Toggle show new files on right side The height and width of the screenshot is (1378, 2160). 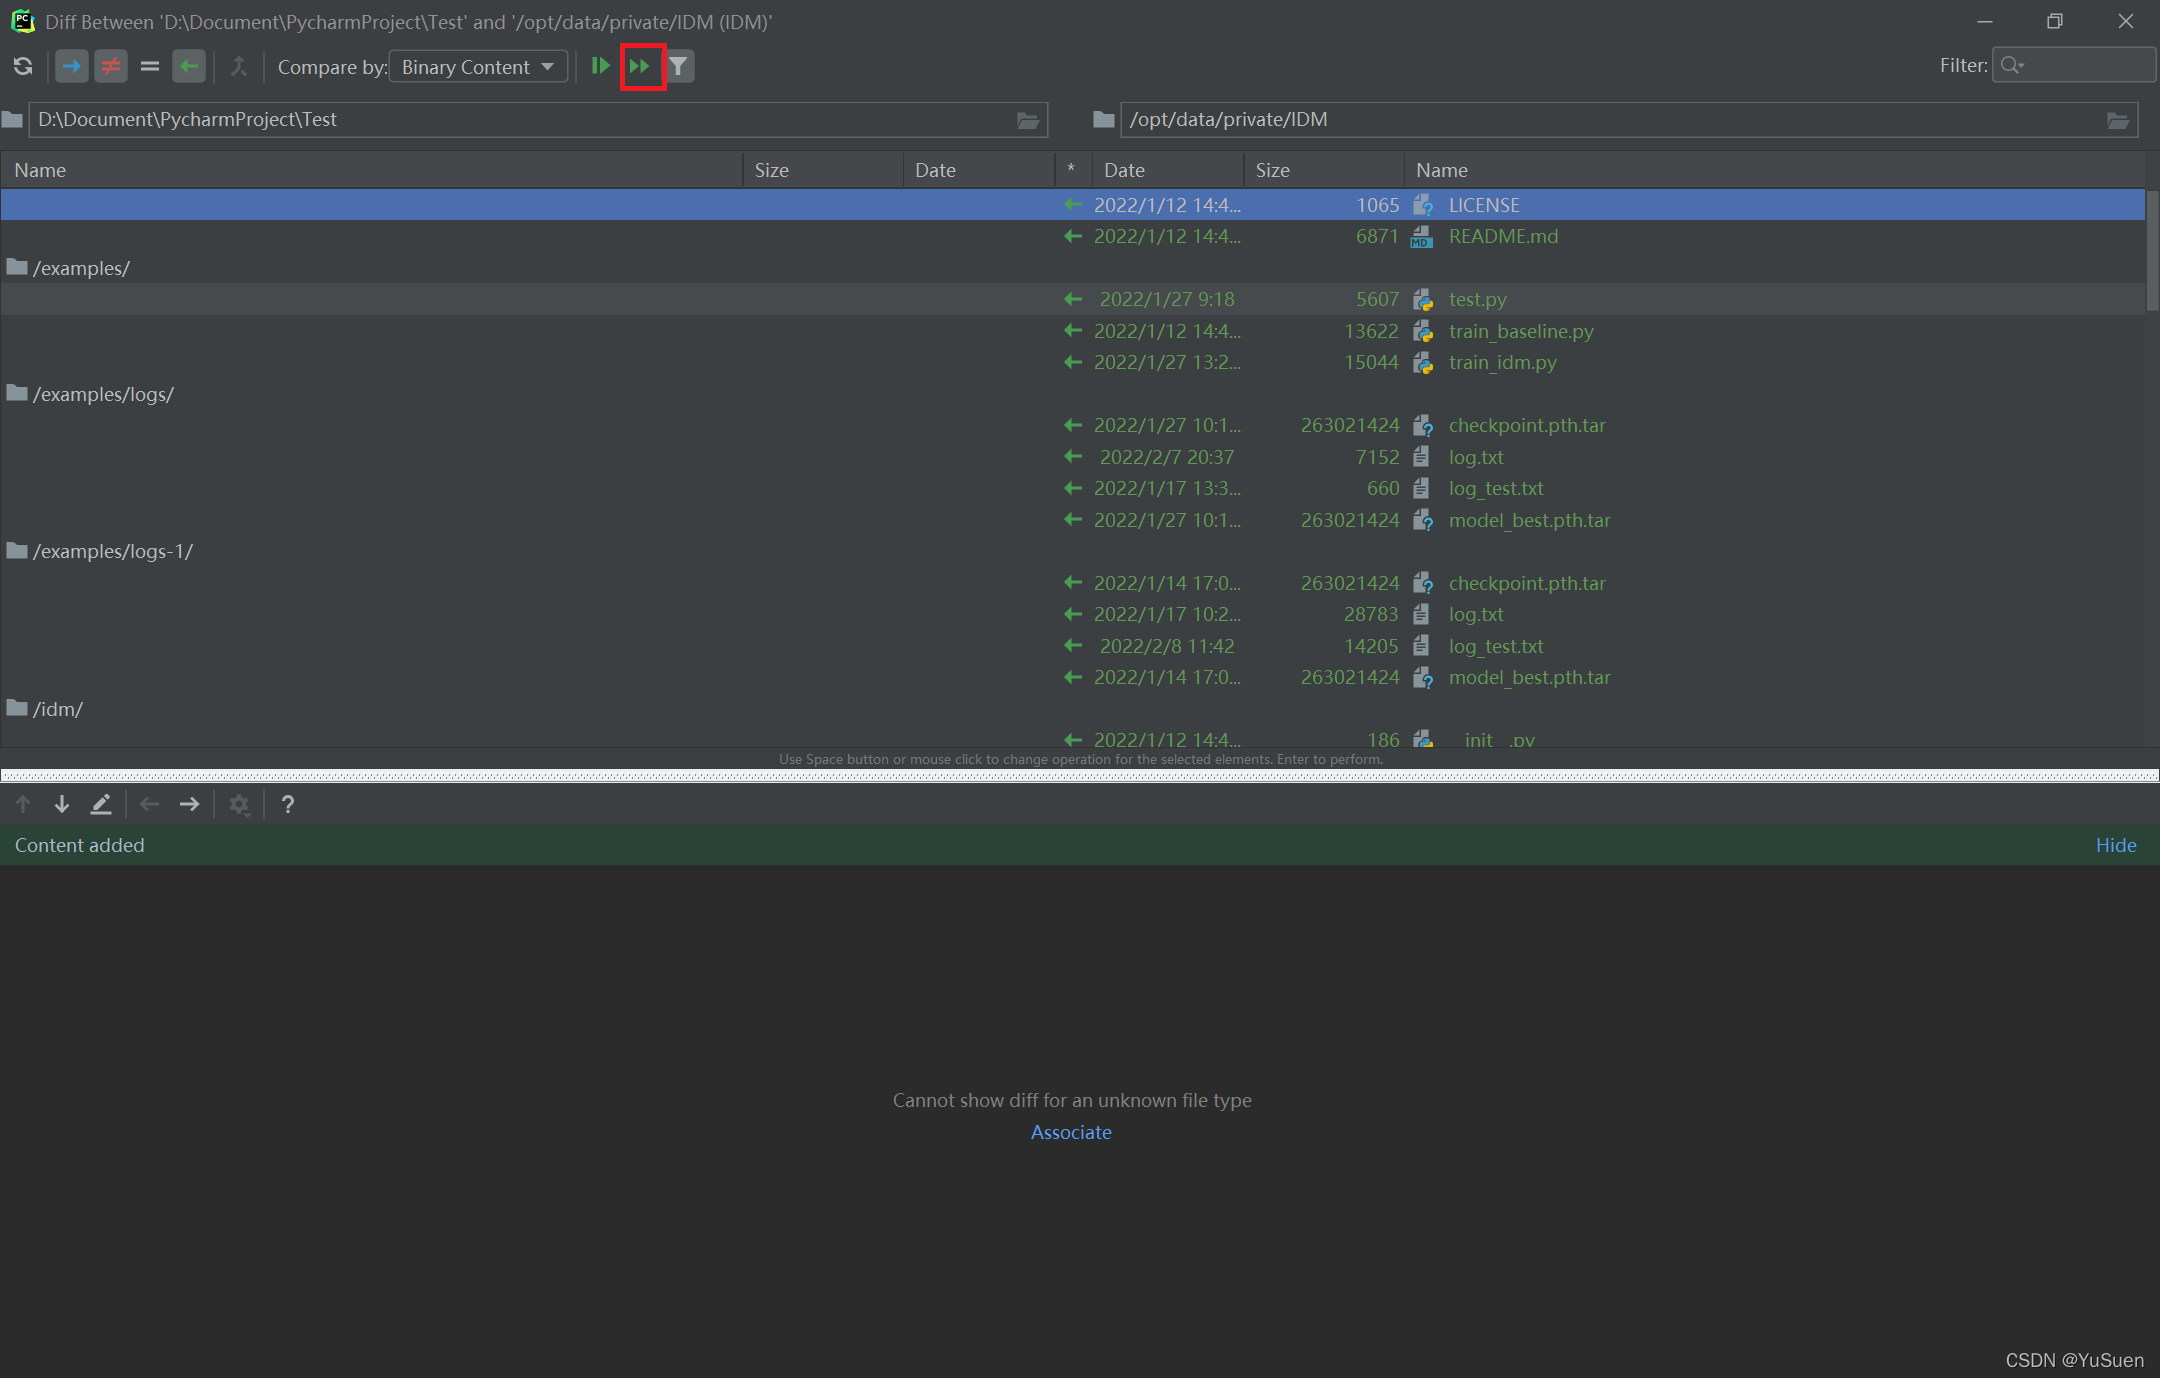pos(189,66)
